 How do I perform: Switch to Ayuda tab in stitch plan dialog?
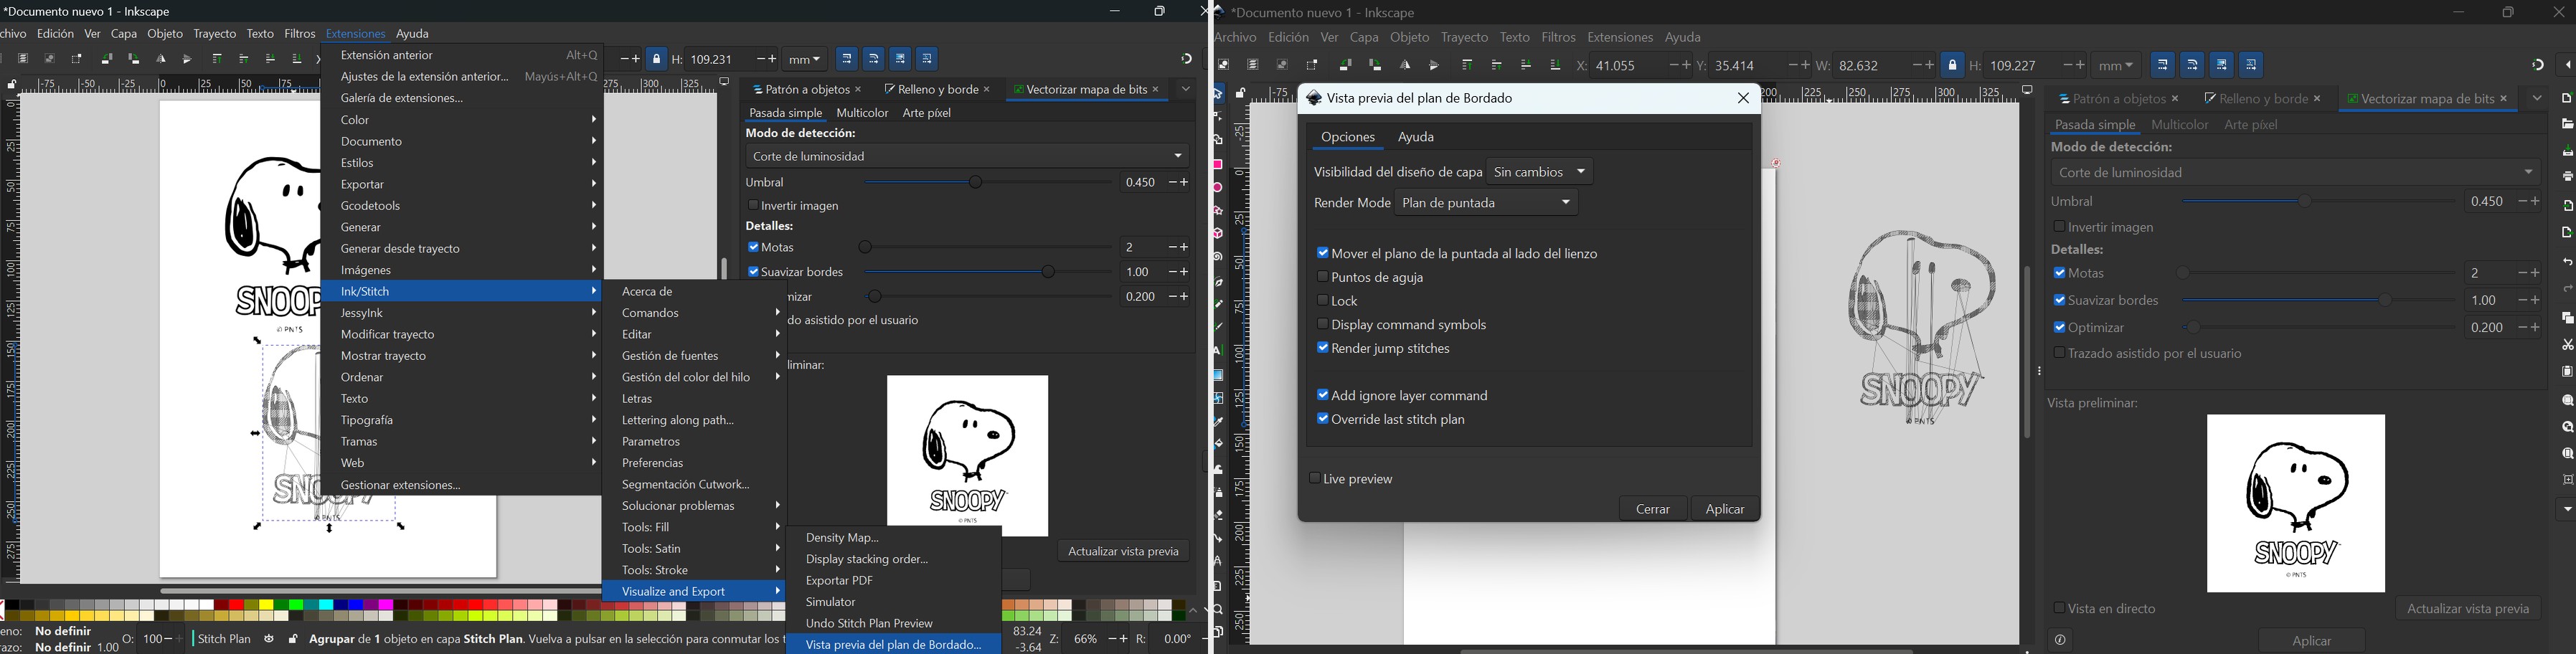1416,137
